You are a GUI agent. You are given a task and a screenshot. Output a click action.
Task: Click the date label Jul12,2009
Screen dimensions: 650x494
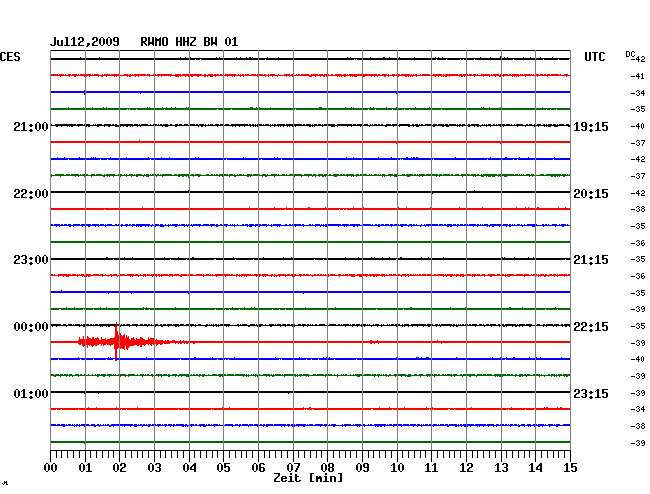pyautogui.click(x=85, y=42)
